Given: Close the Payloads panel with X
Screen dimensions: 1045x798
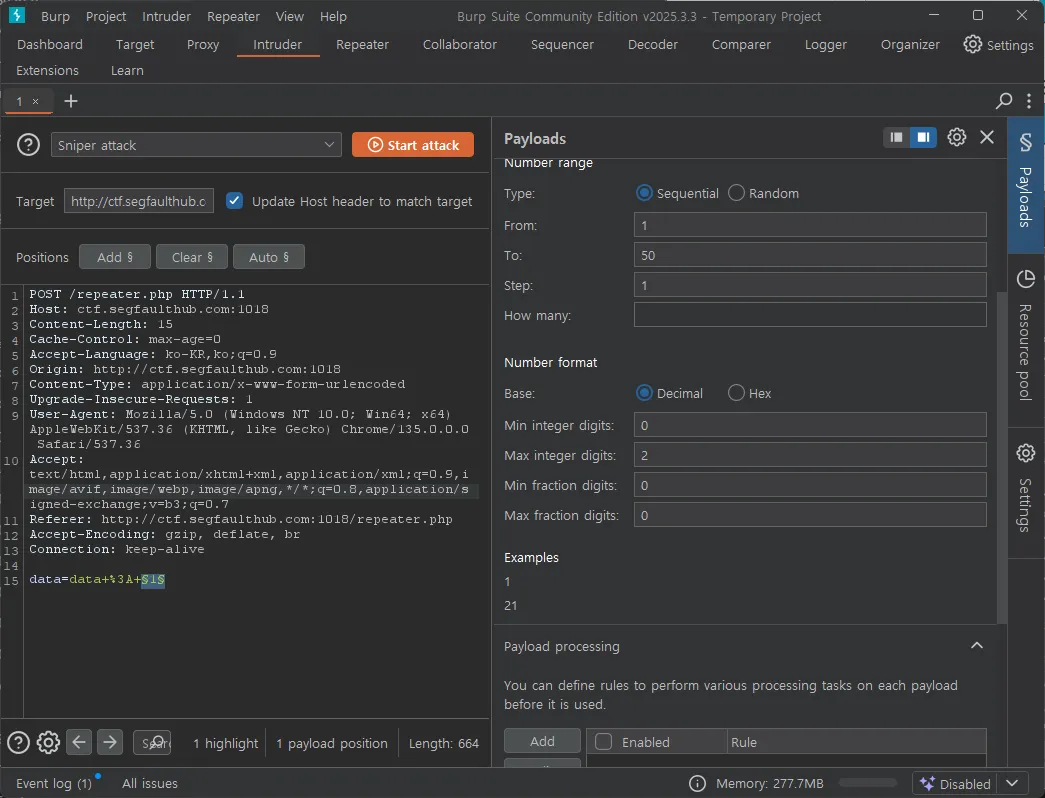Looking at the screenshot, I should click(987, 138).
